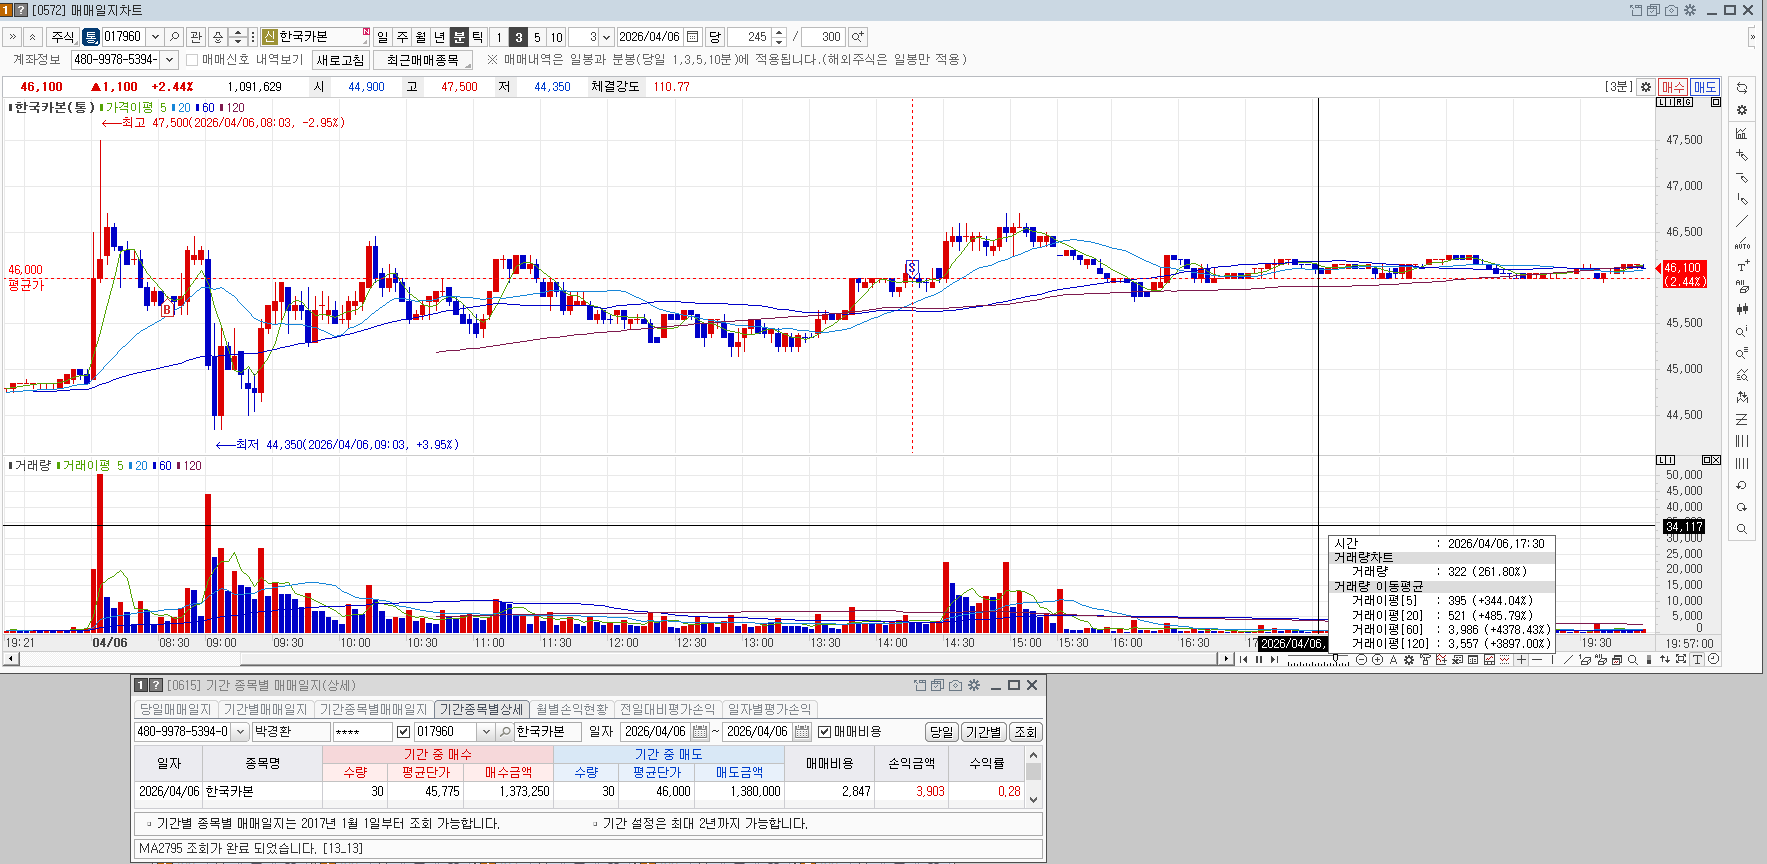Switch to 월별손익현황 tab
The height and width of the screenshot is (864, 1767).
pyautogui.click(x=572, y=709)
